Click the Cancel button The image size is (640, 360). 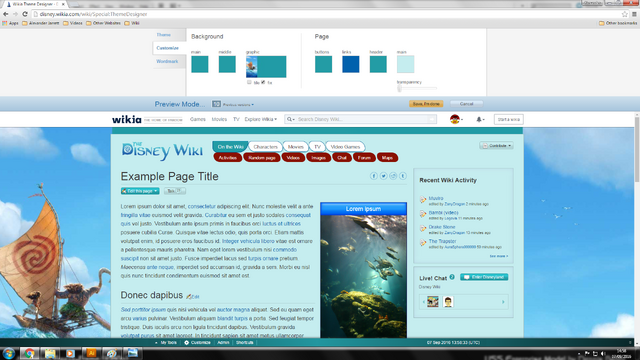[467, 104]
